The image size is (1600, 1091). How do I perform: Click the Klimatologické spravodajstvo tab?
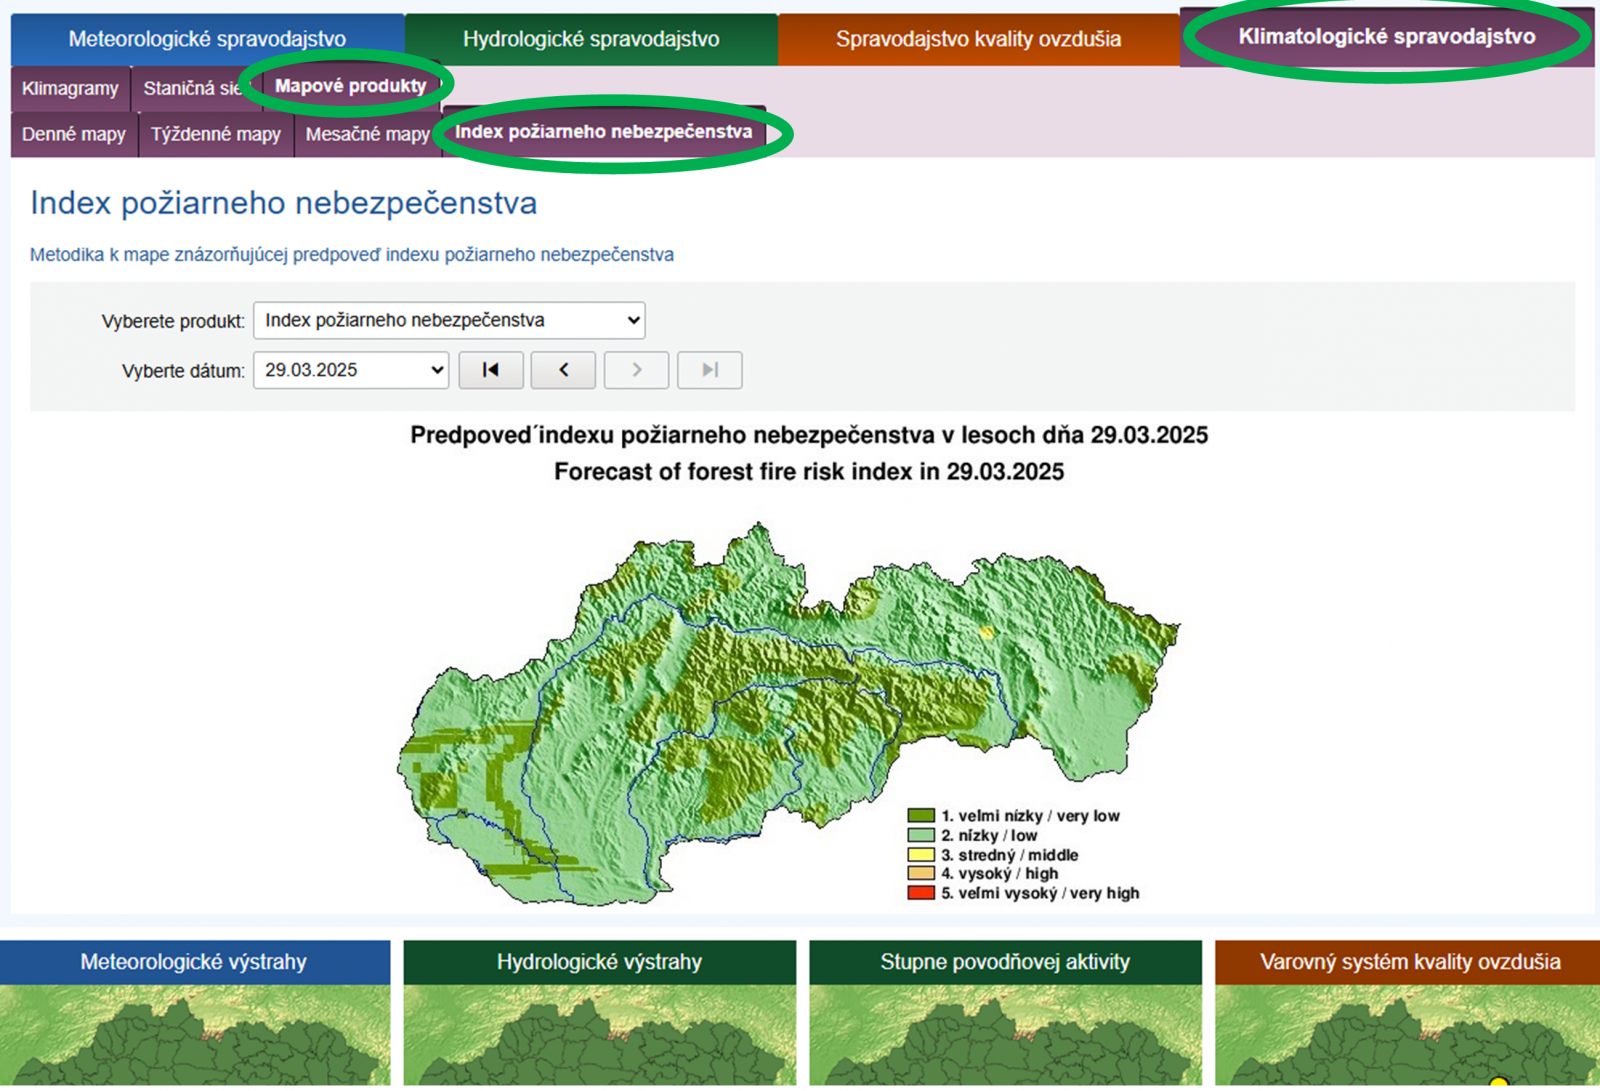1386,37
